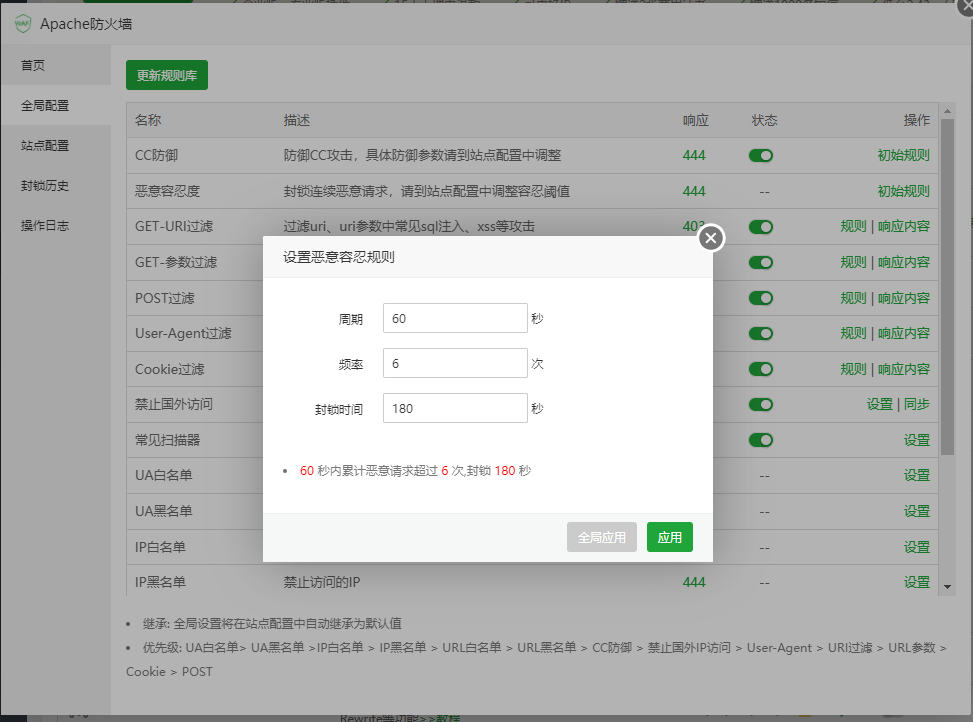Focus the 频率 input field
The width and height of the screenshot is (973, 722).
pyautogui.click(x=454, y=363)
